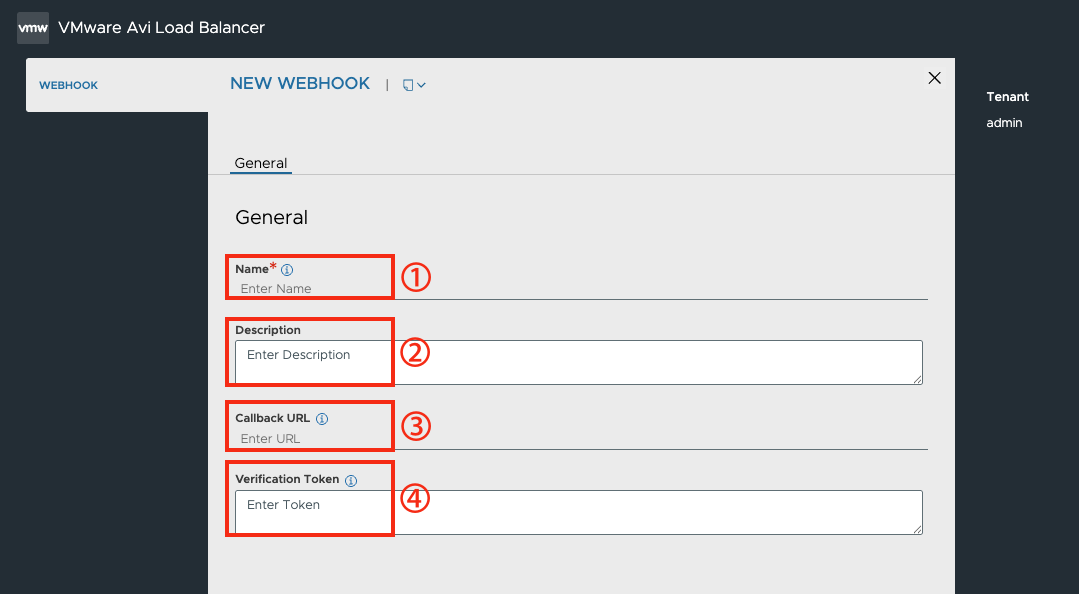Viewport: 1079px width, 594px height.
Task: Show the Callback URL info tooltip icon
Action: click(x=321, y=418)
